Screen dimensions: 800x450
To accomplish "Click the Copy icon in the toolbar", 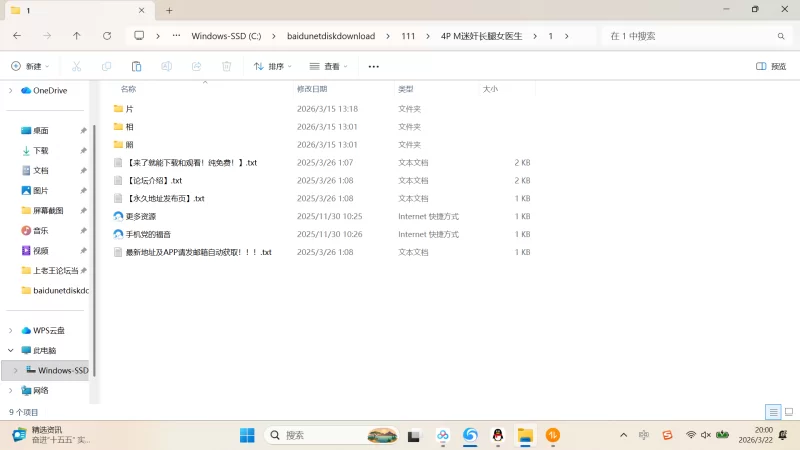I will (106, 66).
